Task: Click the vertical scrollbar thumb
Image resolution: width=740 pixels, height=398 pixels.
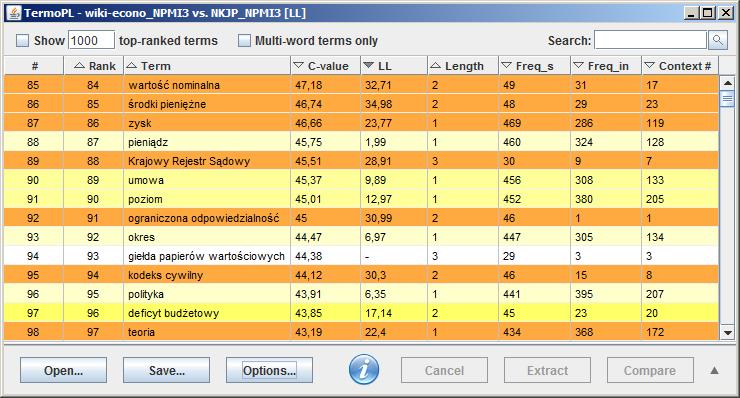Action: [728, 99]
